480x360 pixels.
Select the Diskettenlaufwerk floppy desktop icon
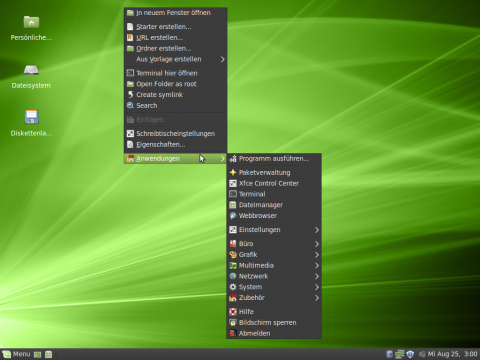[x=31, y=123]
